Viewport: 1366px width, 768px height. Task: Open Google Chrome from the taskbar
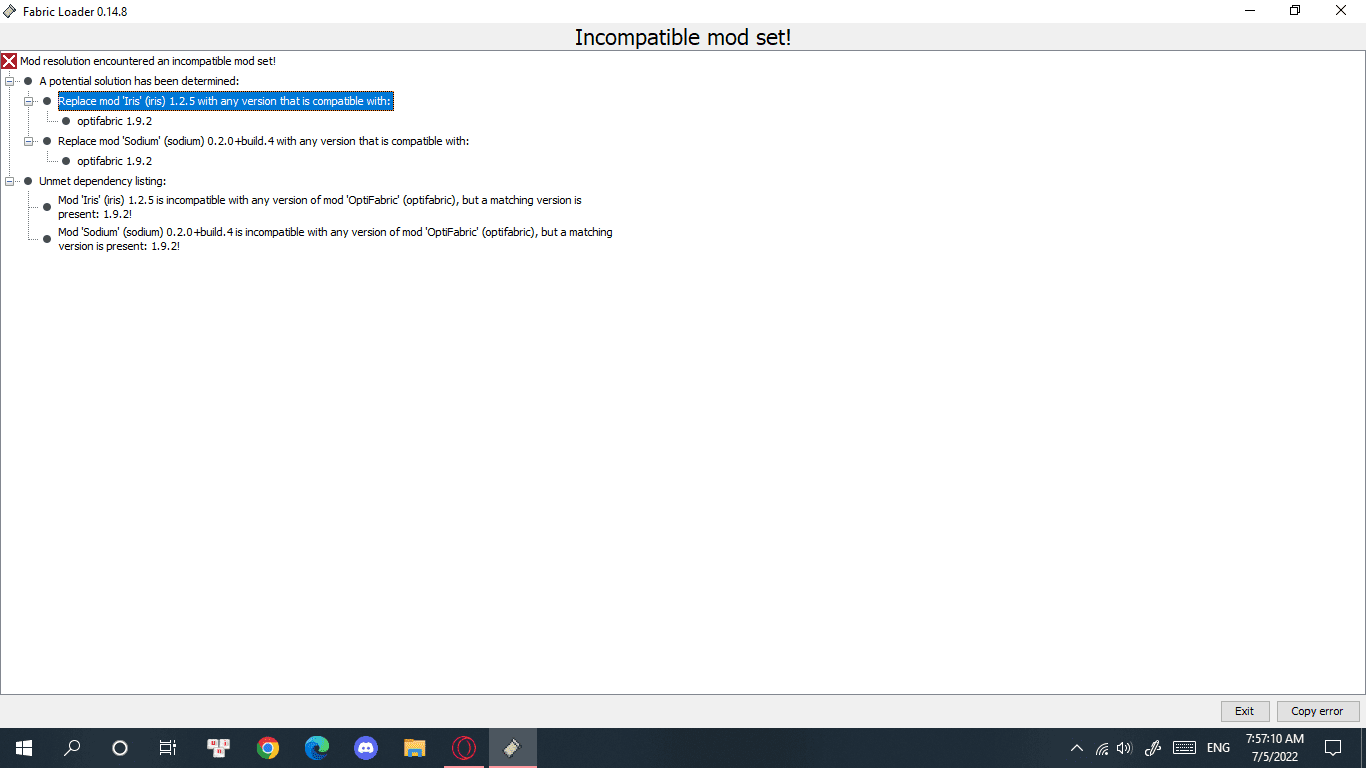[267, 748]
